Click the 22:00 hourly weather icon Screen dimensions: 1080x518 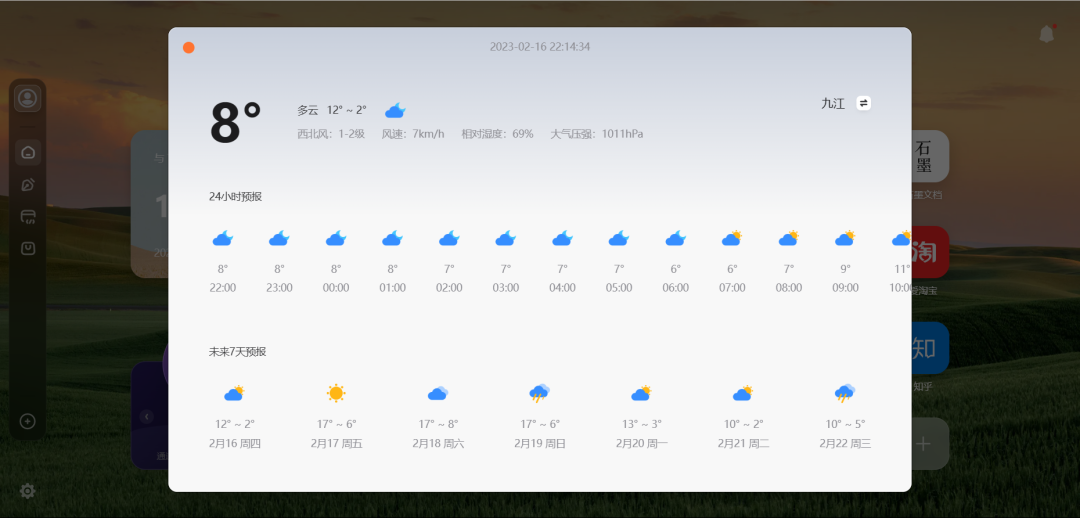[x=222, y=238]
